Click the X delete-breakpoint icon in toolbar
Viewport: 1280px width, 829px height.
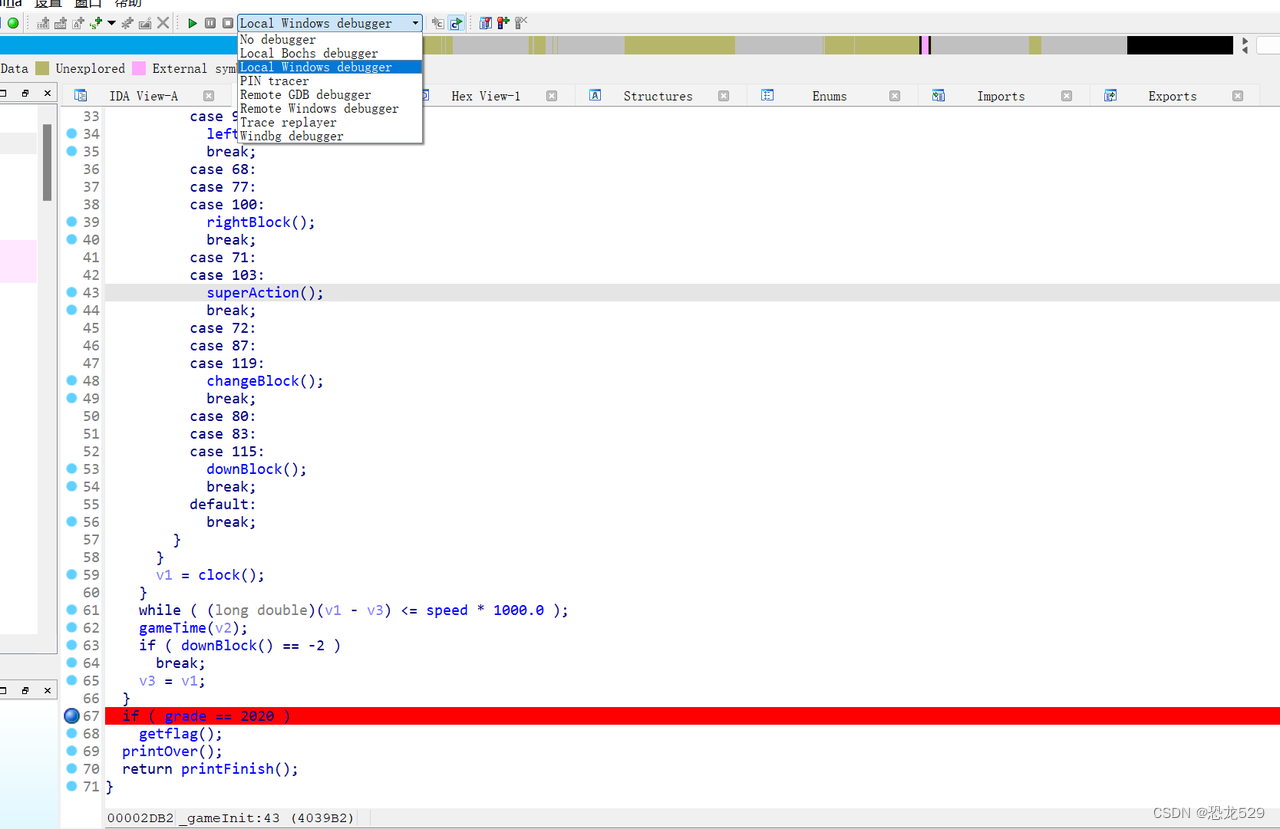point(163,23)
